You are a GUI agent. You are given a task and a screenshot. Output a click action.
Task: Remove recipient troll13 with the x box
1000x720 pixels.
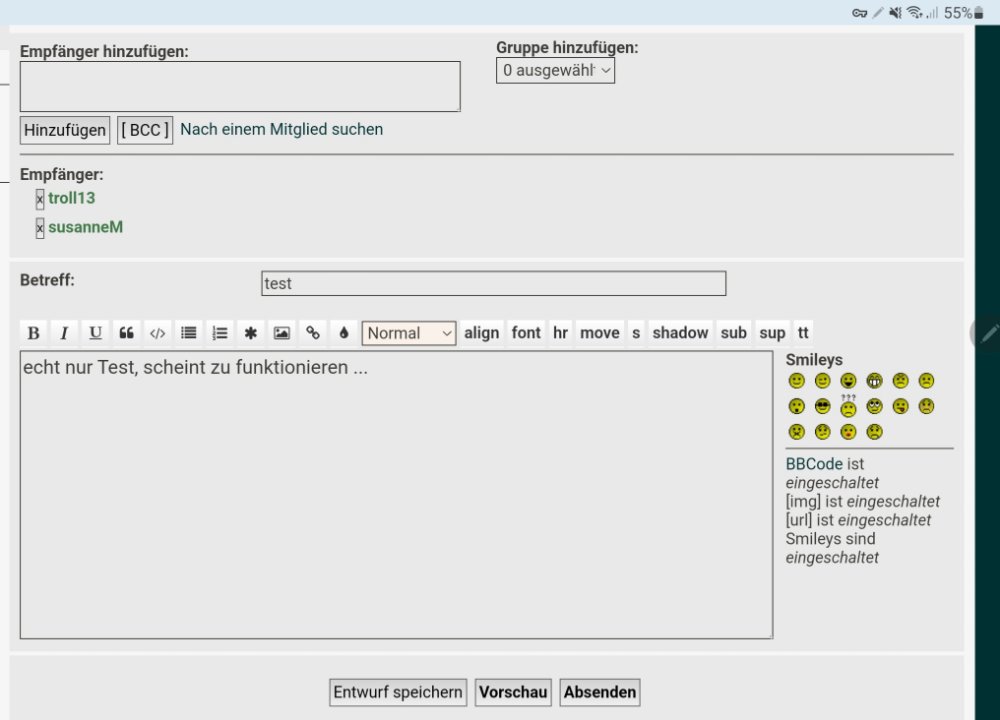[x=40, y=199]
